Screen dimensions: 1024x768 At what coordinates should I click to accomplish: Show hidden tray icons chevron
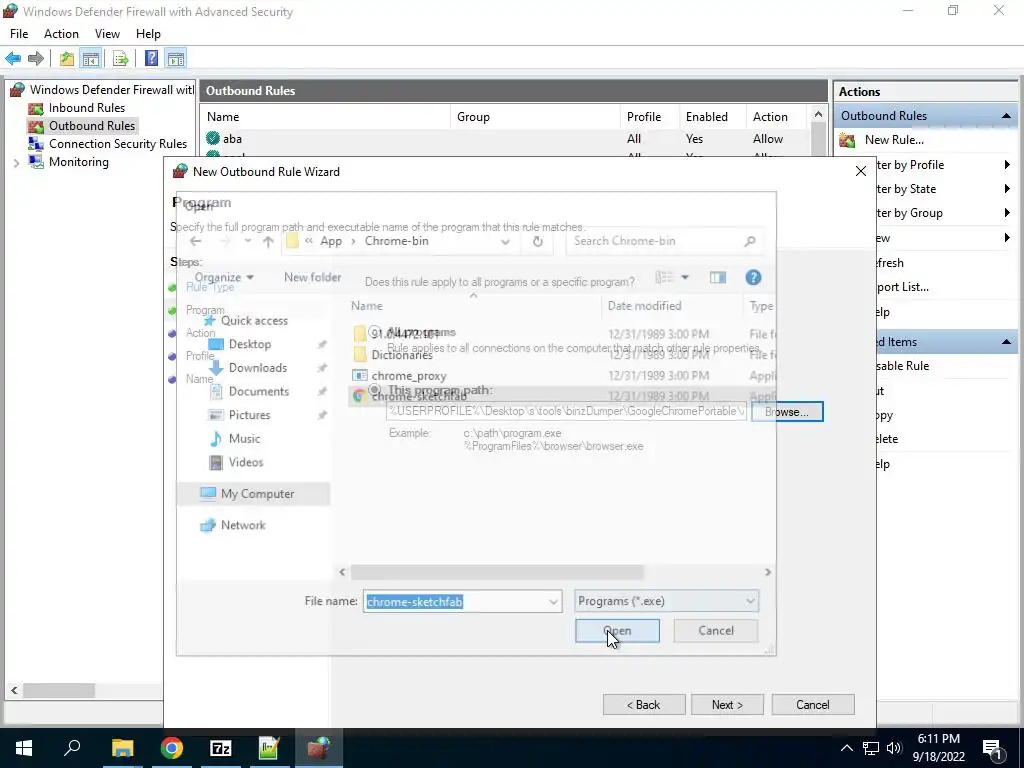pos(846,748)
